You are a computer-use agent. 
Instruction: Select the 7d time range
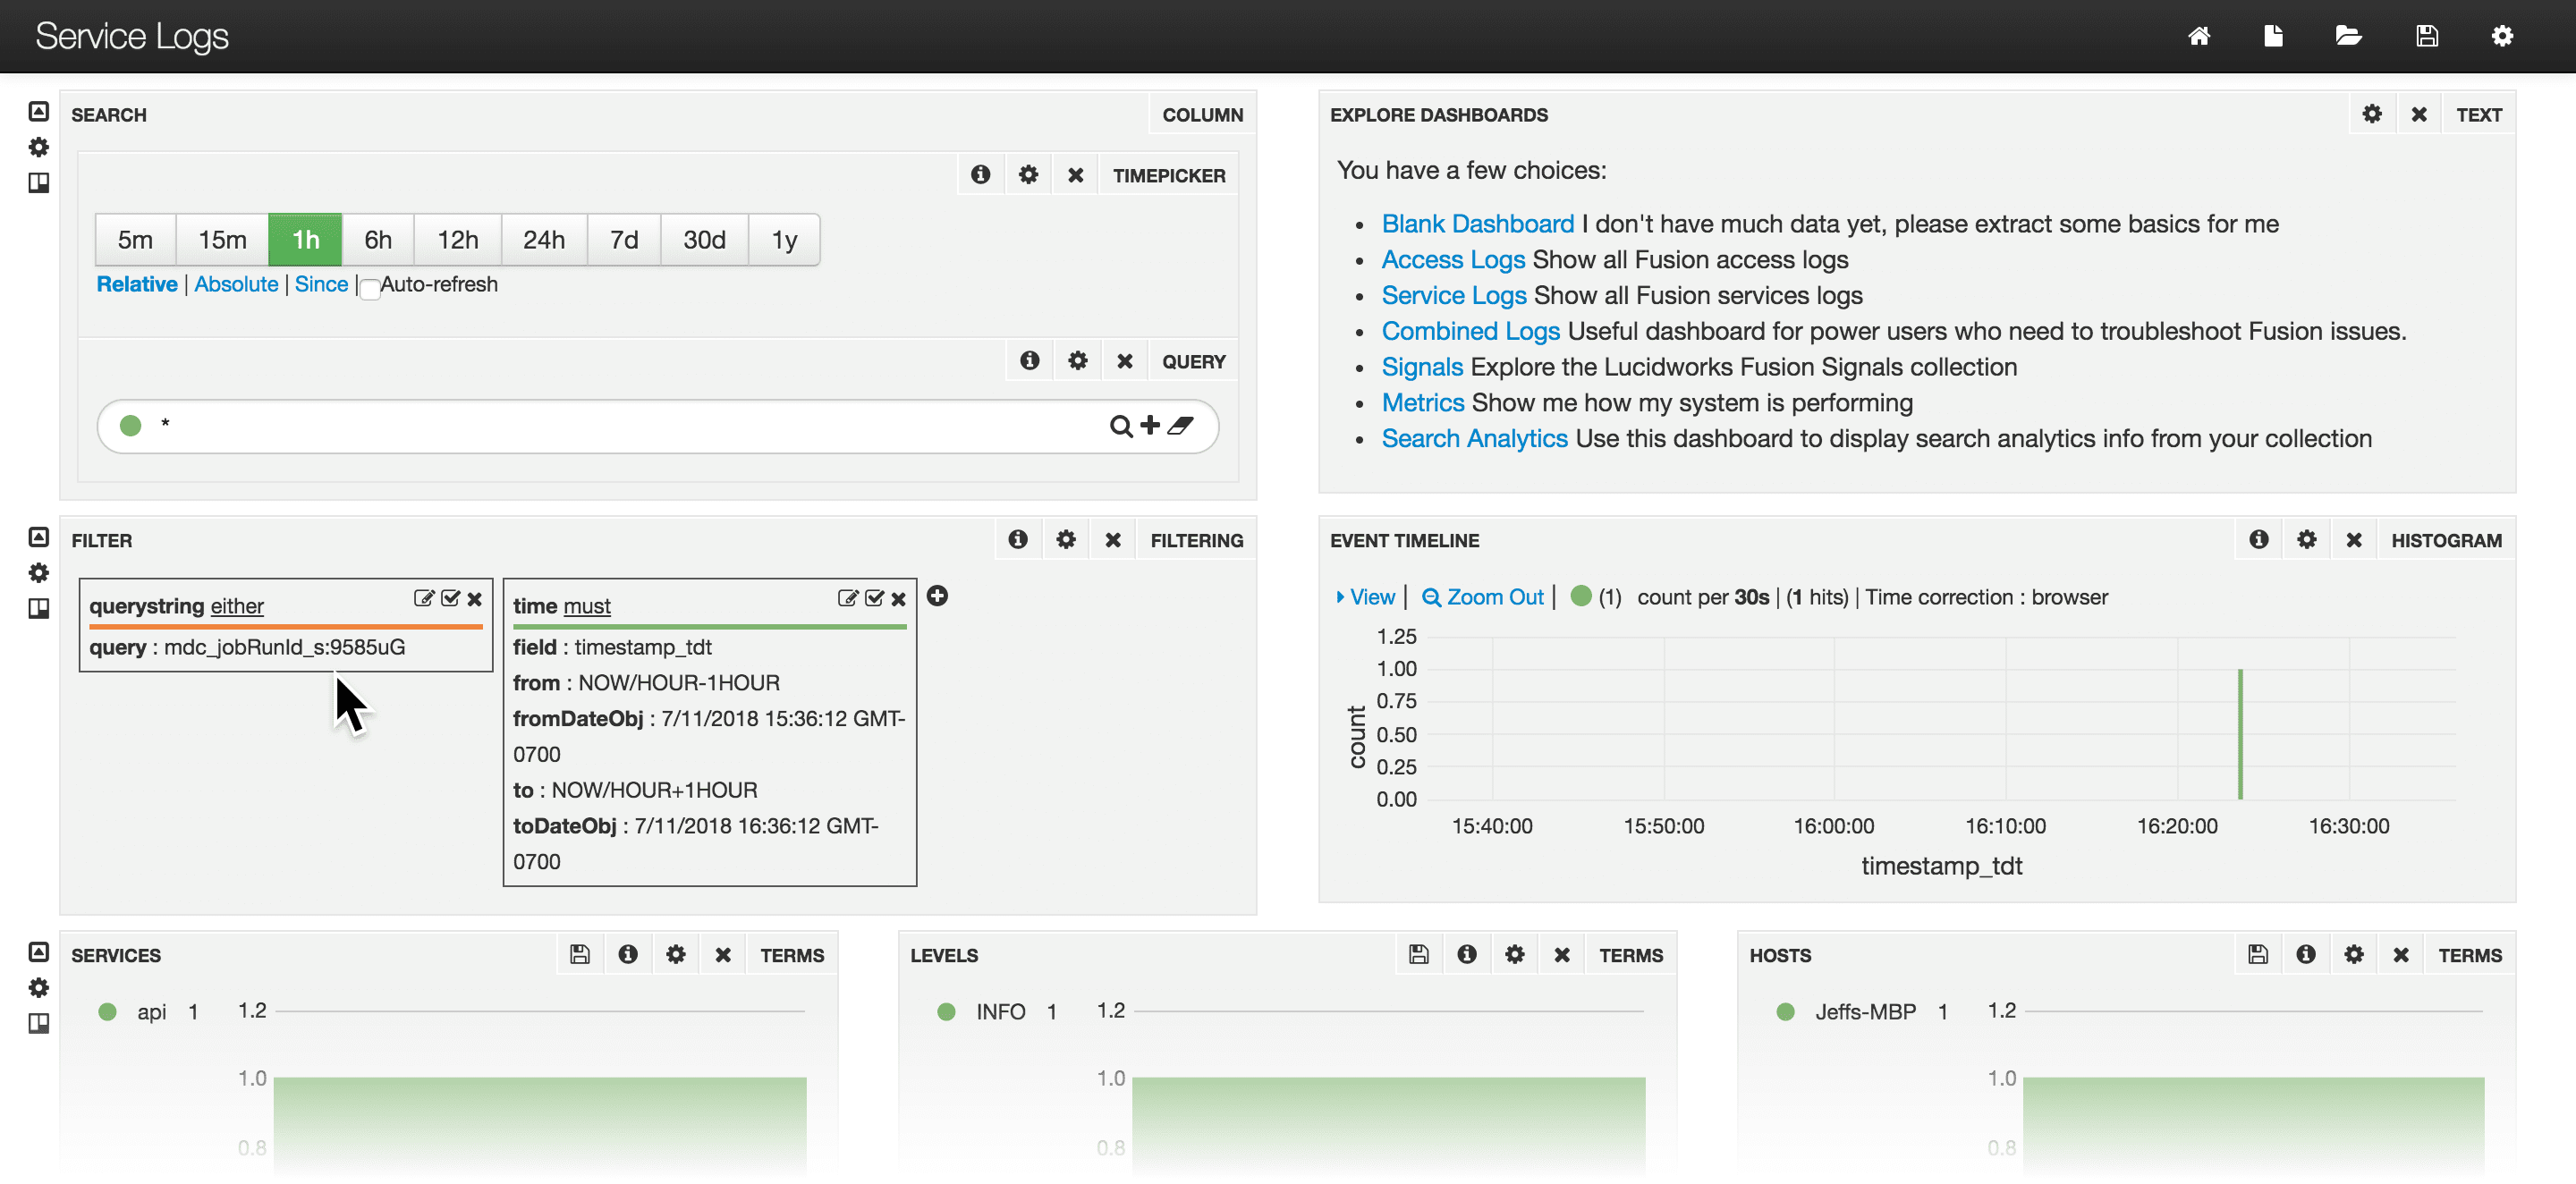click(x=624, y=240)
